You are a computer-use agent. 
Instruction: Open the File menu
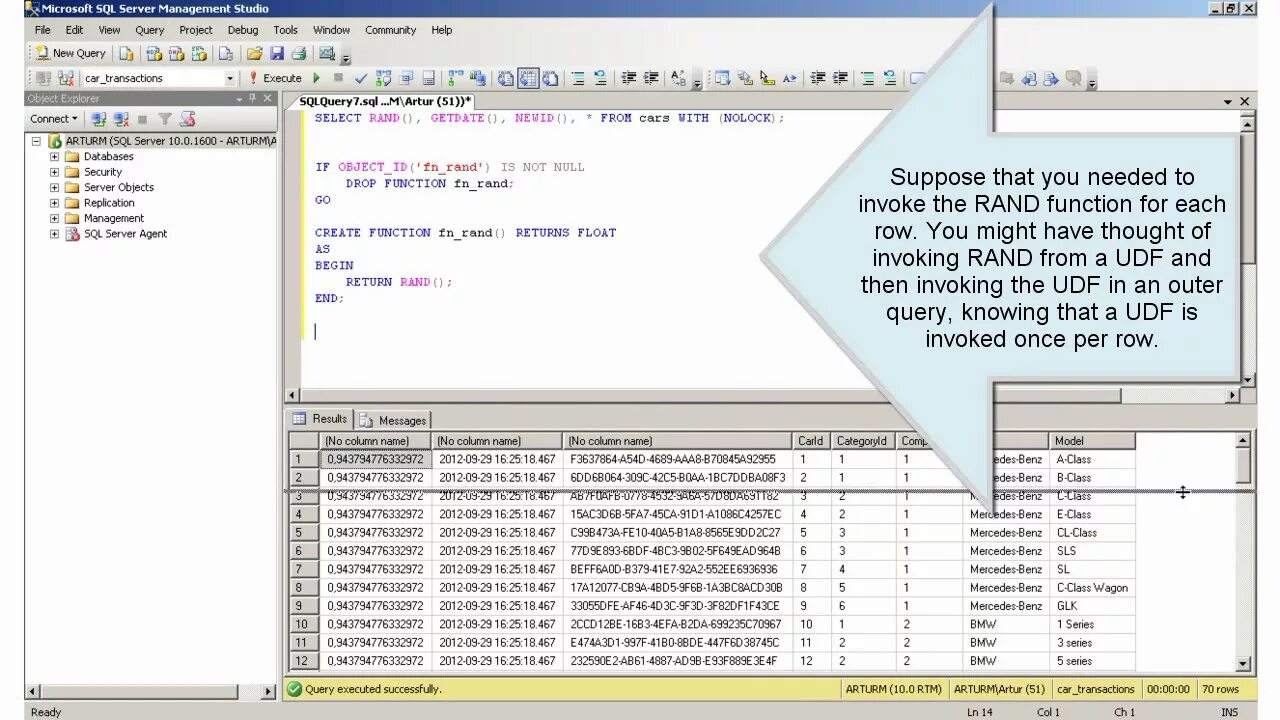[x=42, y=30]
